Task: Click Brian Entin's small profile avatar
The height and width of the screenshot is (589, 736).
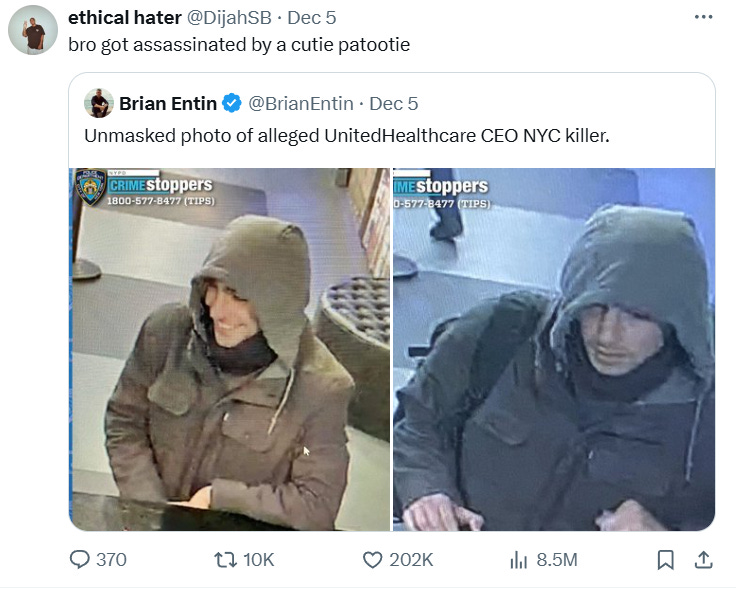Action: click(99, 103)
